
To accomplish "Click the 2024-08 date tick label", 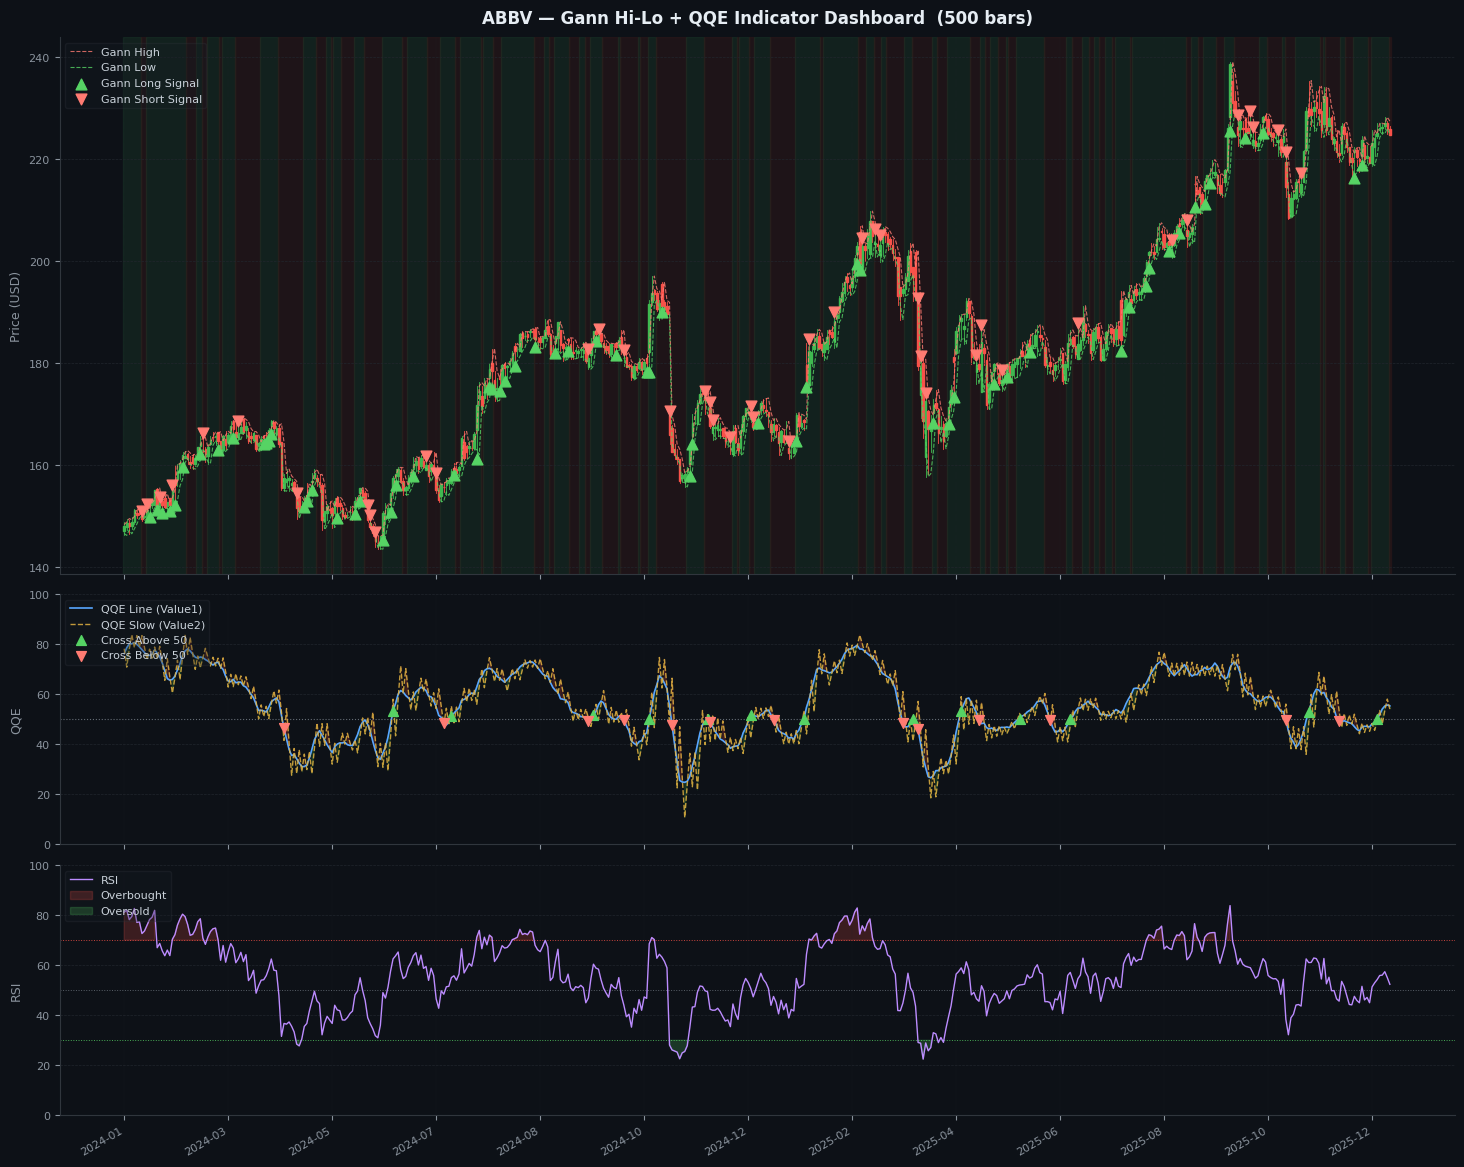I will 517,1142.
